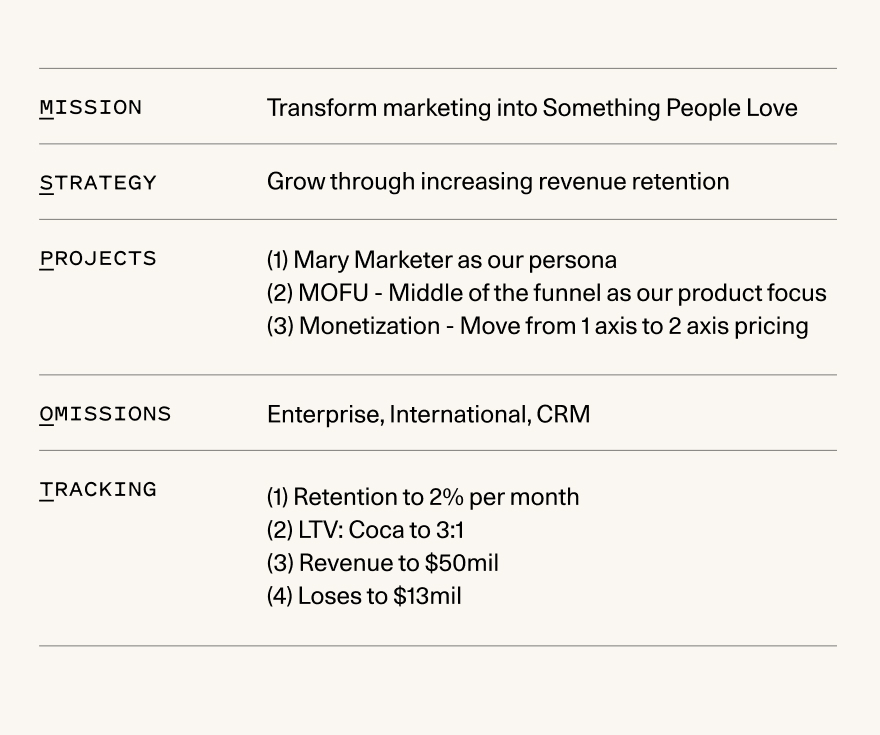Click the TRACKING section label
Viewport: 880px width, 735px height.
pos(98,490)
